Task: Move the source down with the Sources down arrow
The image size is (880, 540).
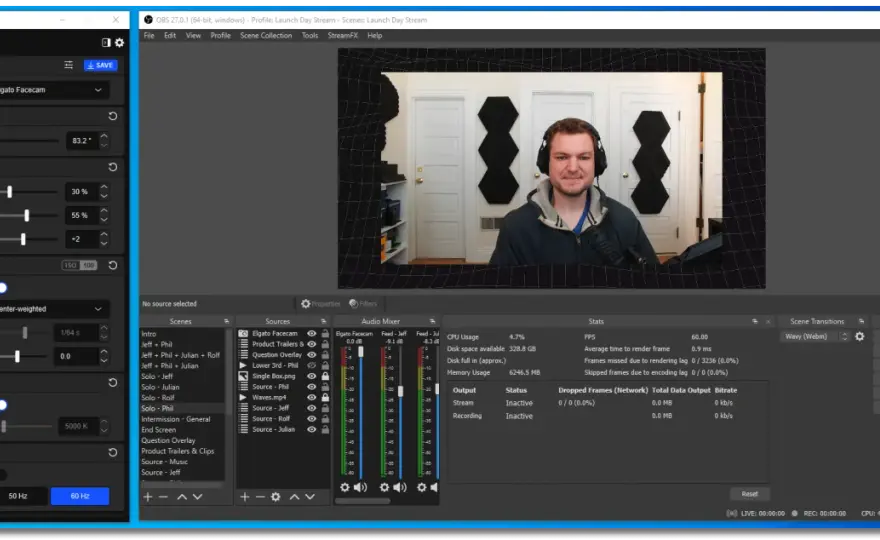Action: pyautogui.click(x=310, y=497)
